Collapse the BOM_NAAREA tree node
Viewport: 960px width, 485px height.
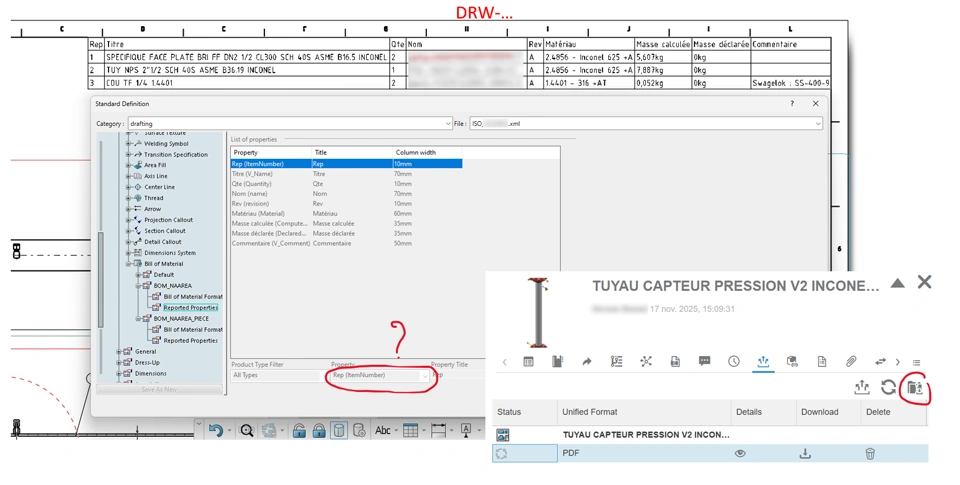coord(138,286)
